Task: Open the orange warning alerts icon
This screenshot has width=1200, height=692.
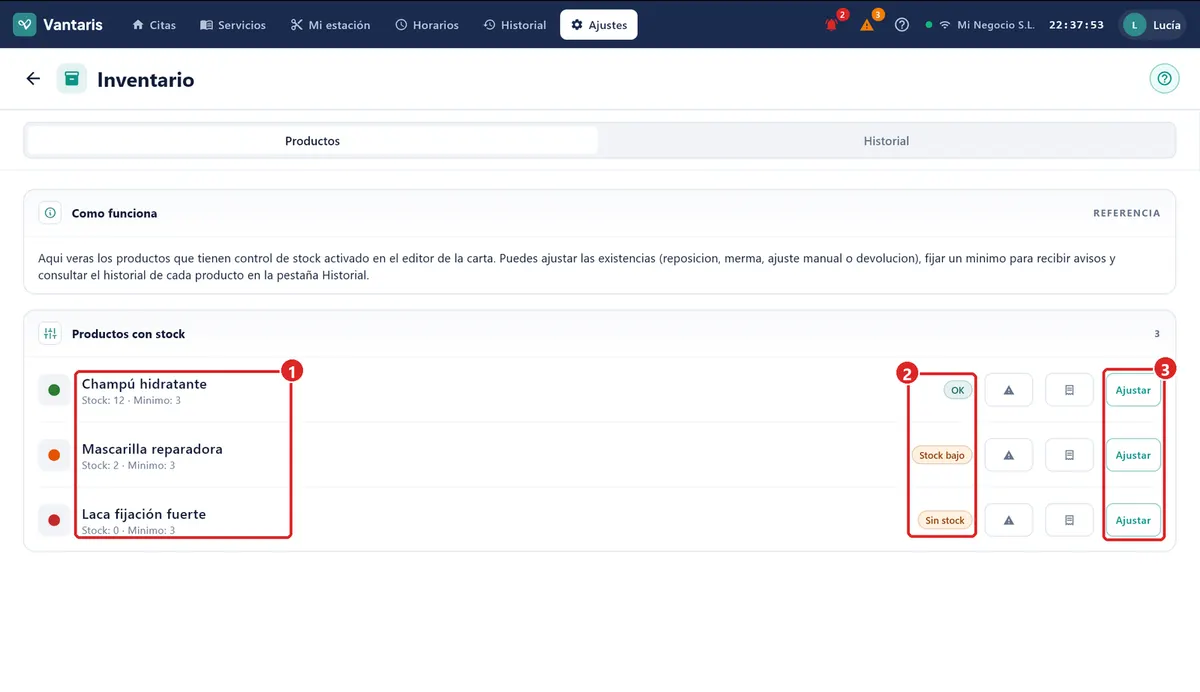Action: coord(867,24)
